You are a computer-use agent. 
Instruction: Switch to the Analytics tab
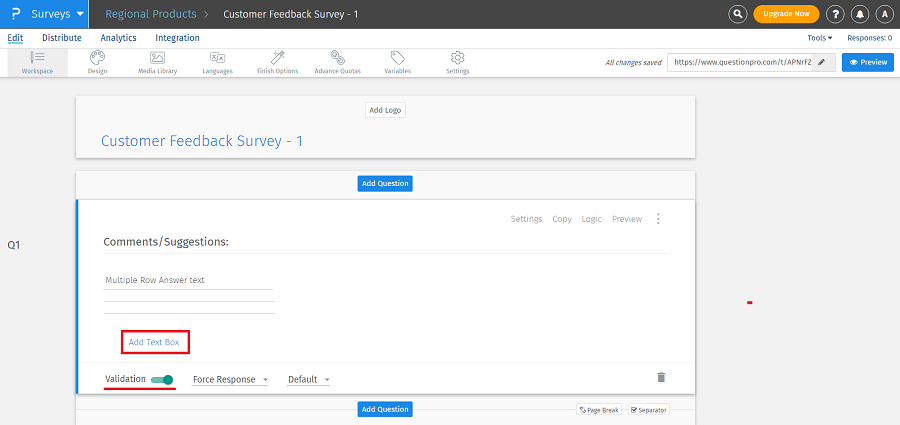(118, 38)
